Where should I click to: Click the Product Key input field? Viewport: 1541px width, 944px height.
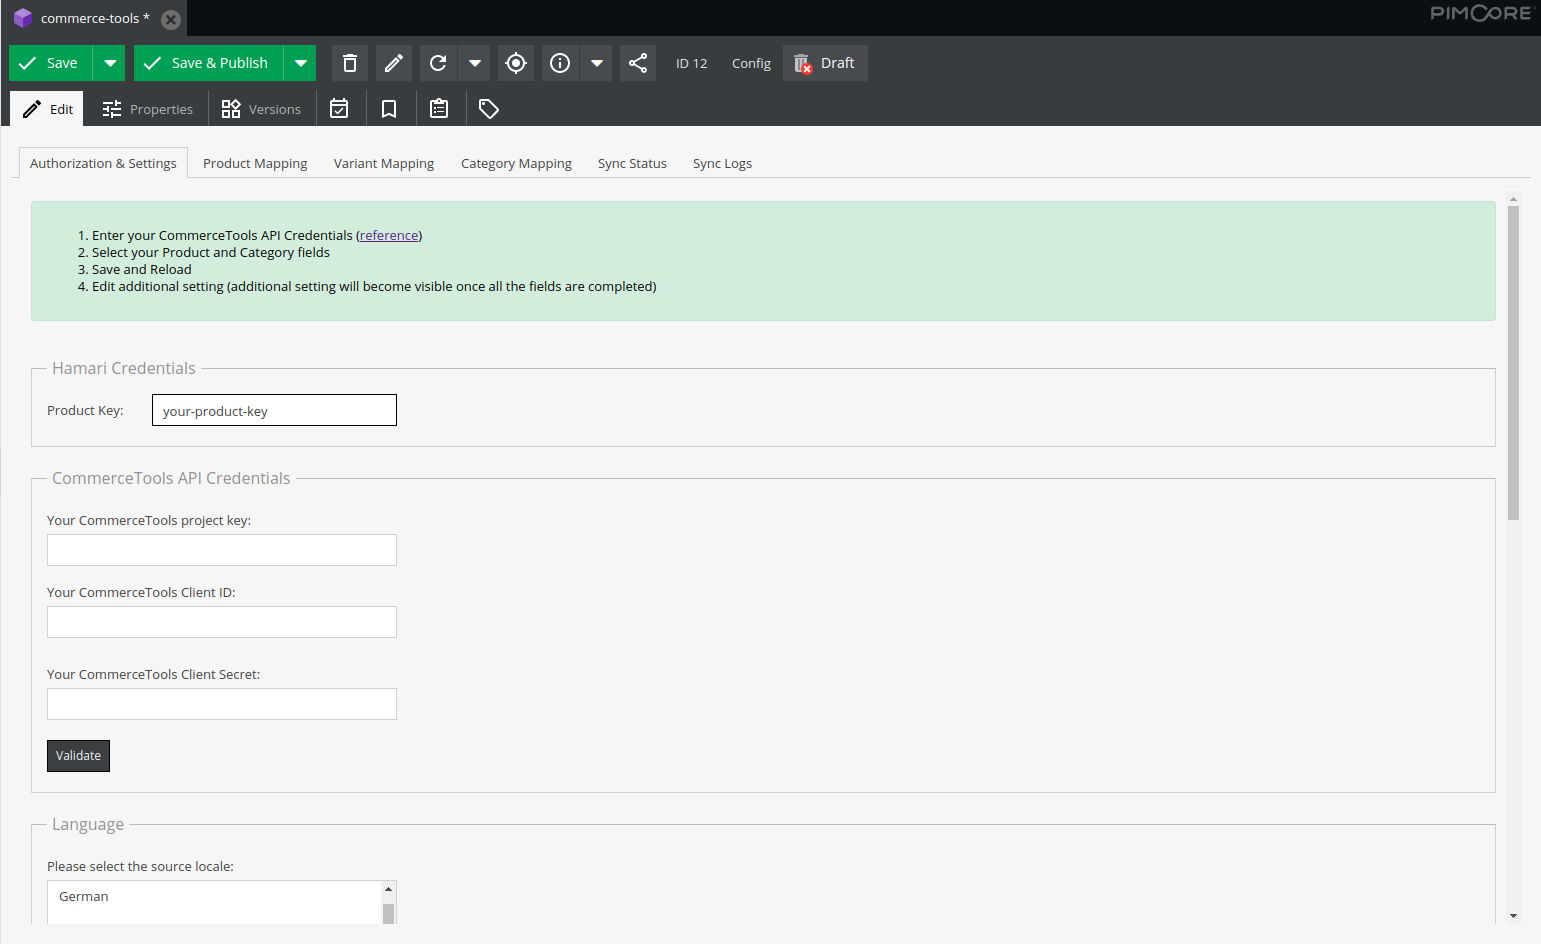(x=274, y=410)
